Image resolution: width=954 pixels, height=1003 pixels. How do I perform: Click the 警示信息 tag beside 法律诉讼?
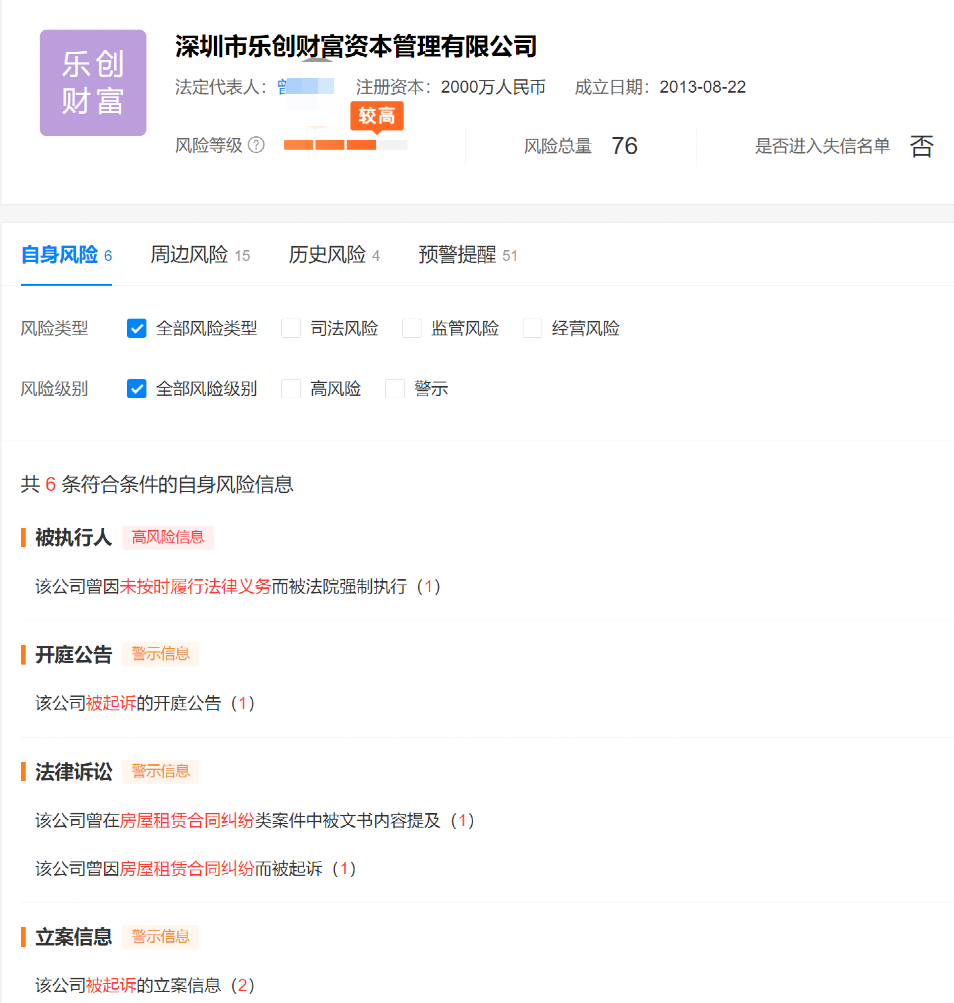(161, 771)
